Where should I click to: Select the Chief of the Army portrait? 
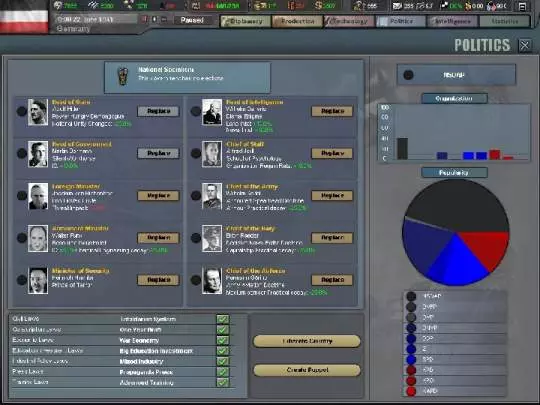(212, 196)
